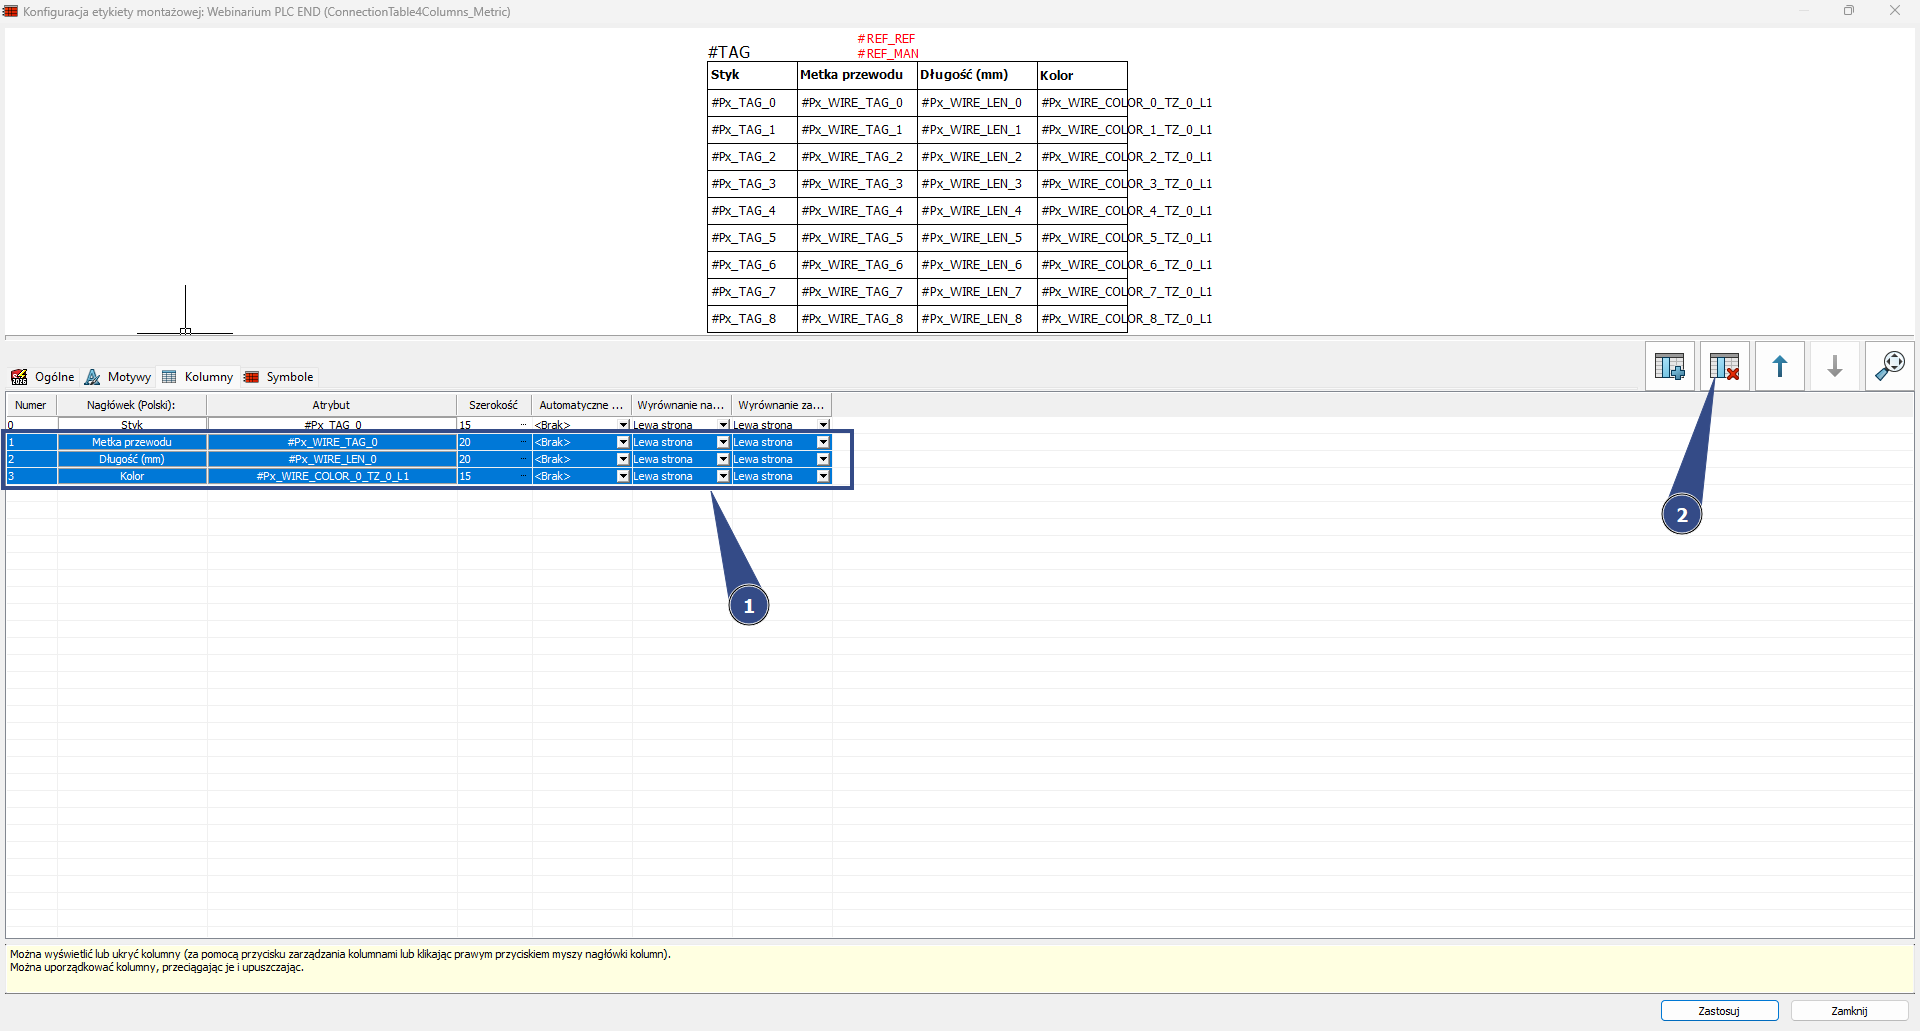Click the Zamknij button
The width and height of the screenshot is (1920, 1031).
1849,1011
